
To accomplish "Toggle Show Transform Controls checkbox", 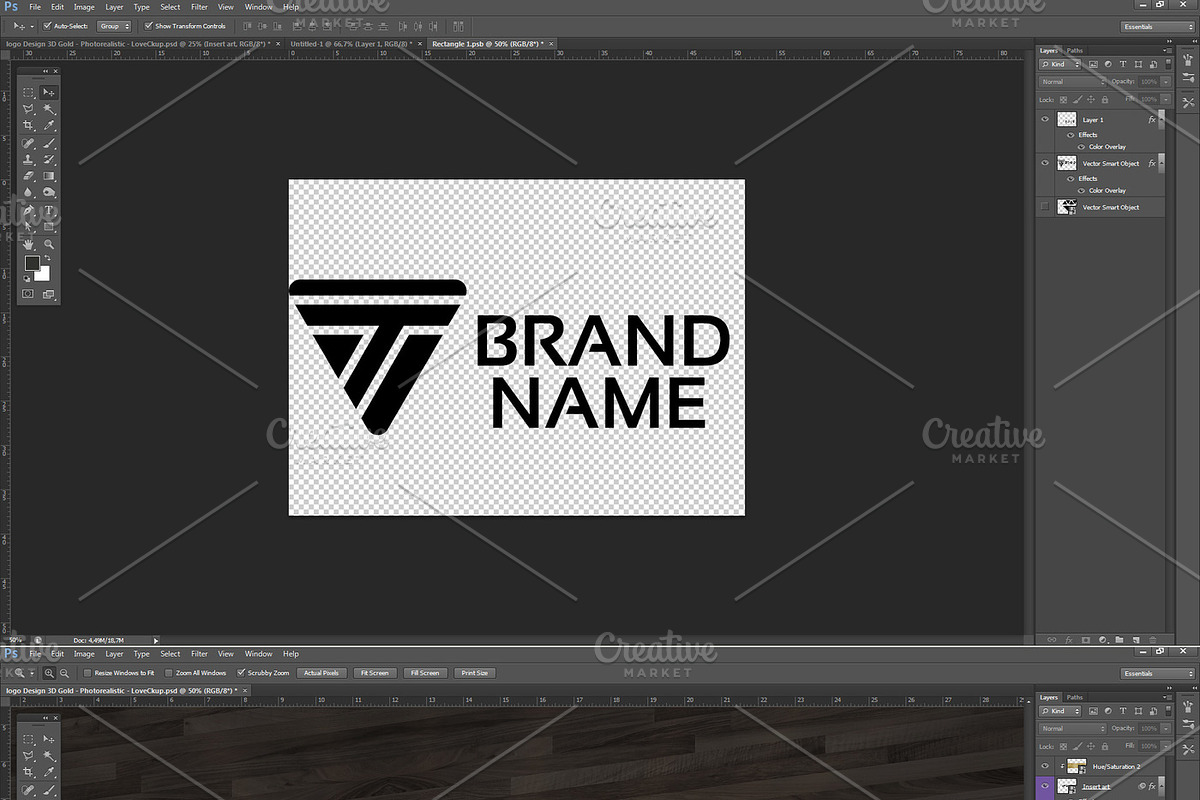I will tap(149, 26).
